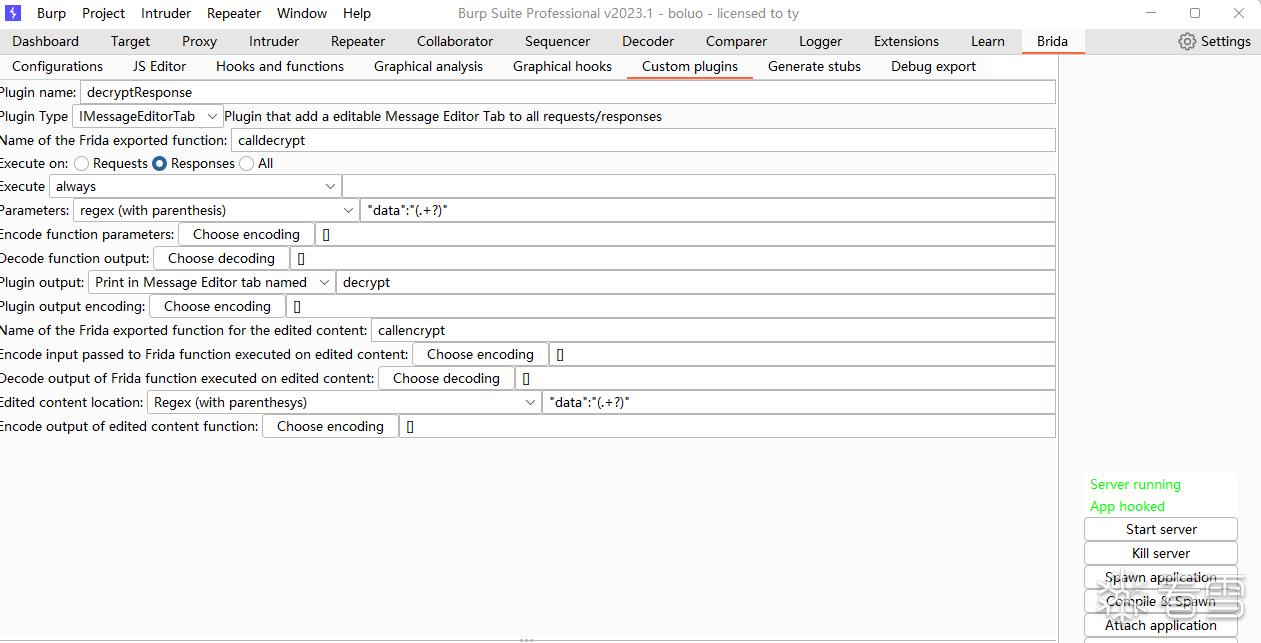Open the Repeater menu in menu bar
This screenshot has height=643, width=1261.
click(234, 13)
